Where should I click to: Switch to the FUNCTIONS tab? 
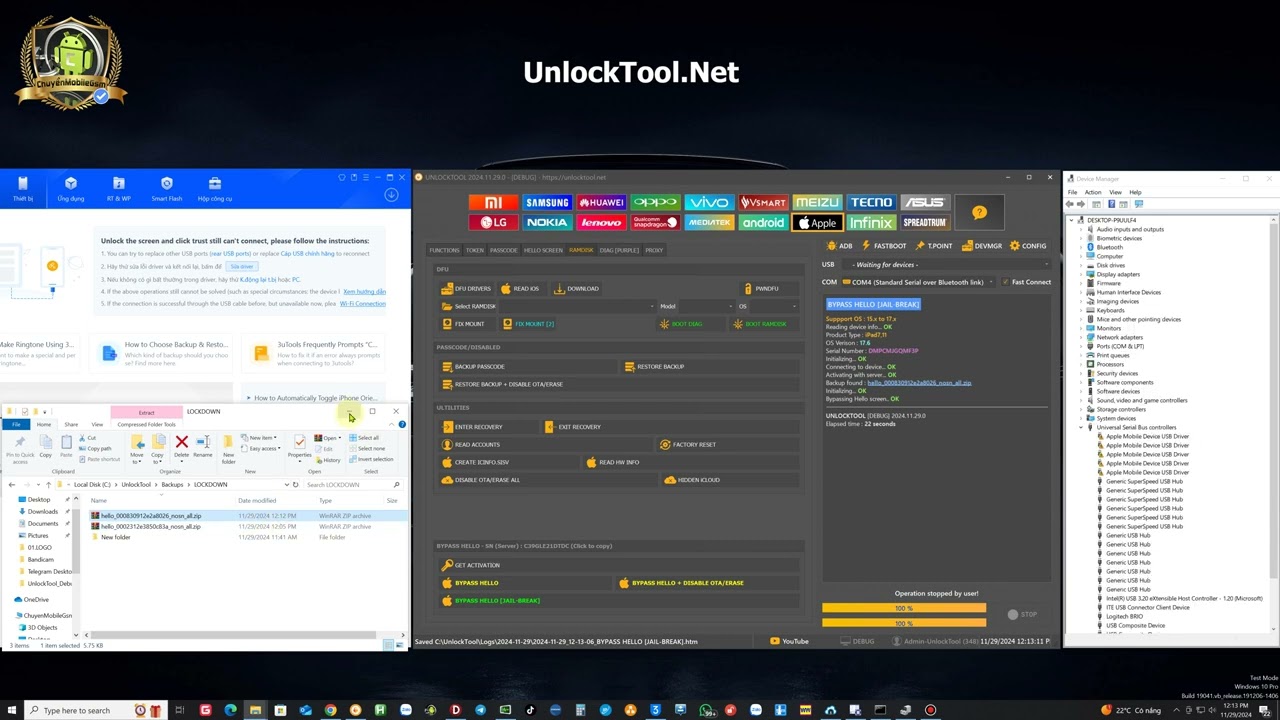coord(444,250)
